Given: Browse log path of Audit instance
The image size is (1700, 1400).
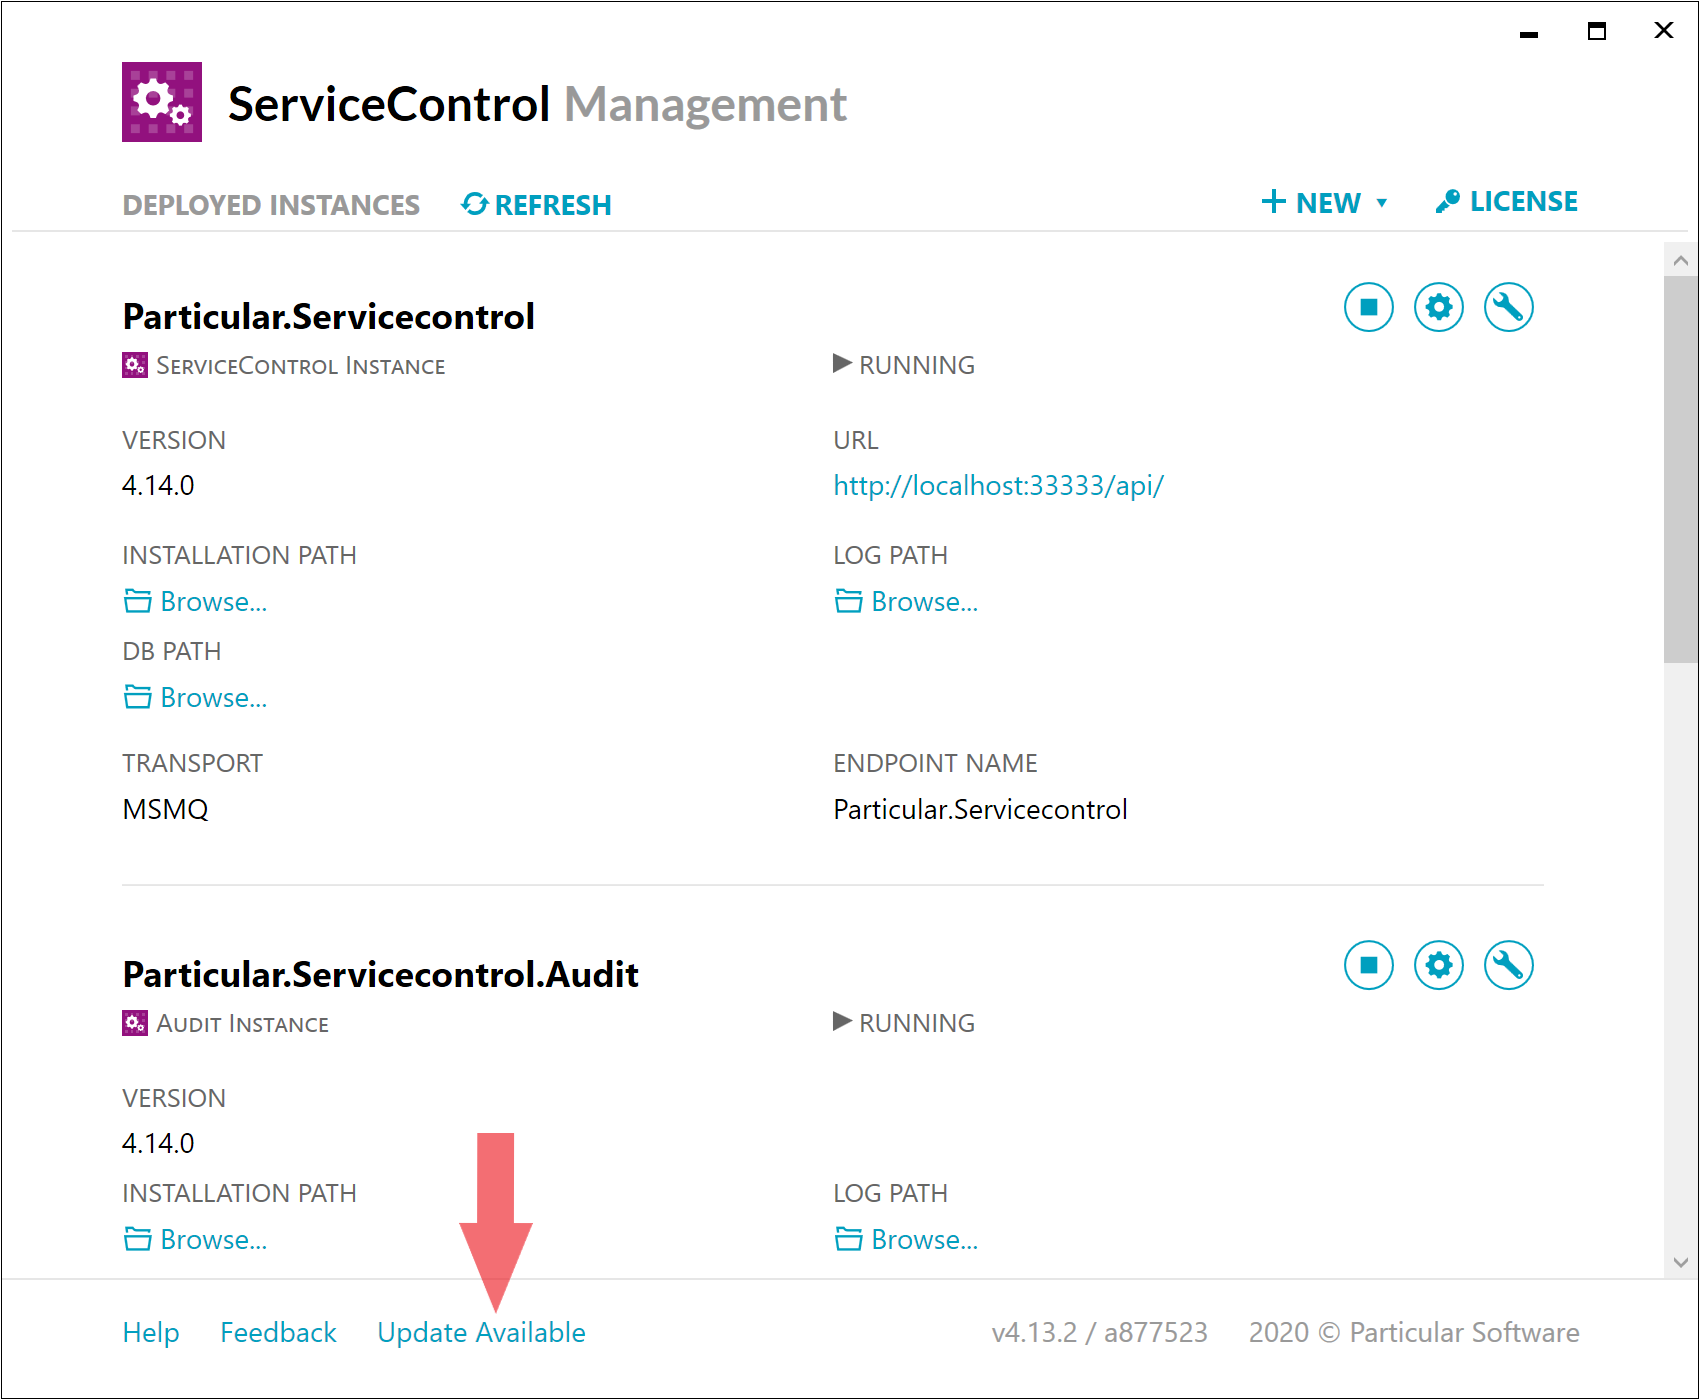Looking at the screenshot, I should click(x=906, y=1240).
